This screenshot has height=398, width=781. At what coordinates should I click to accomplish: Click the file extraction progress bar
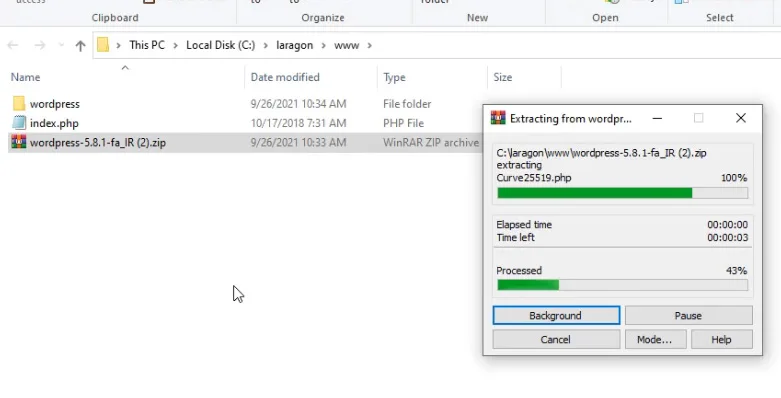point(623,193)
